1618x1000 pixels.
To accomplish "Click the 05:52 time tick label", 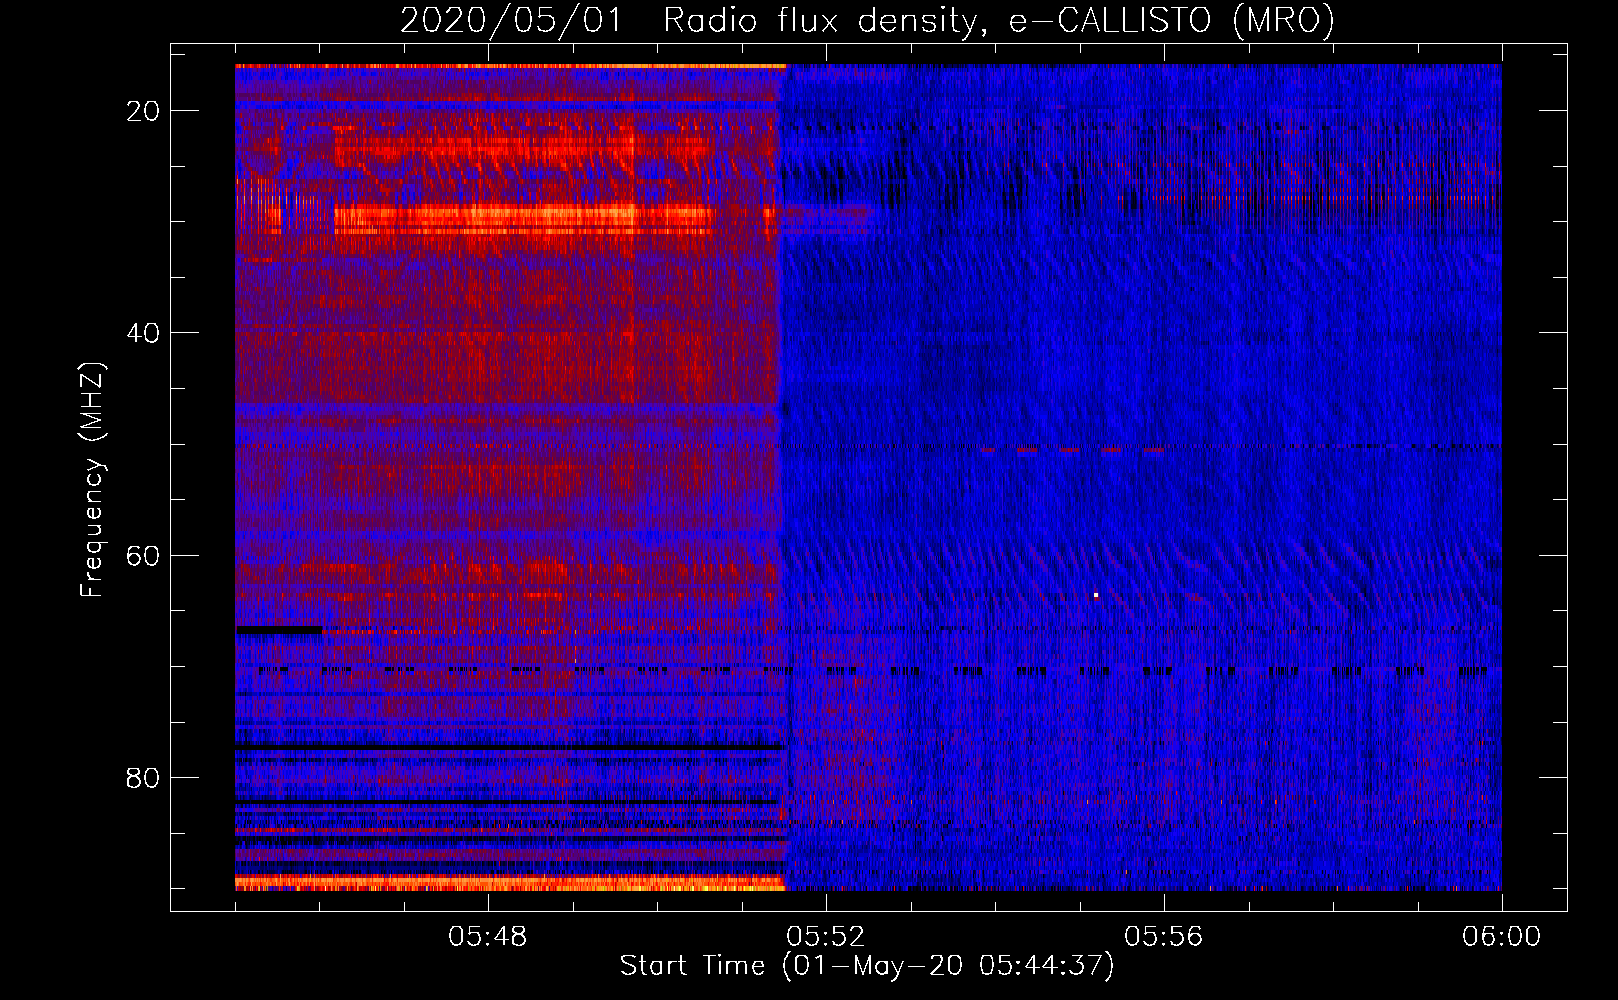I will (825, 937).
